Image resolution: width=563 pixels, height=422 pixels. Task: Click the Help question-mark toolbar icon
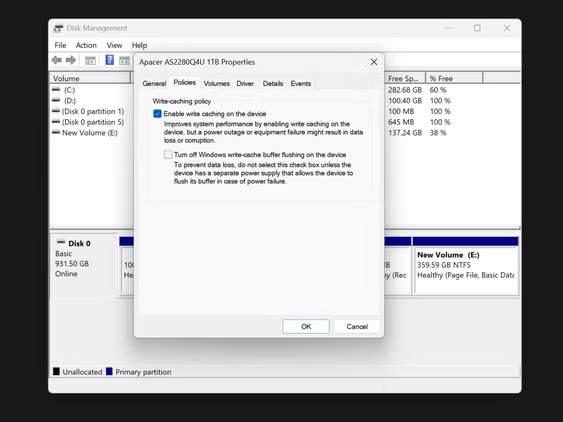pos(110,60)
